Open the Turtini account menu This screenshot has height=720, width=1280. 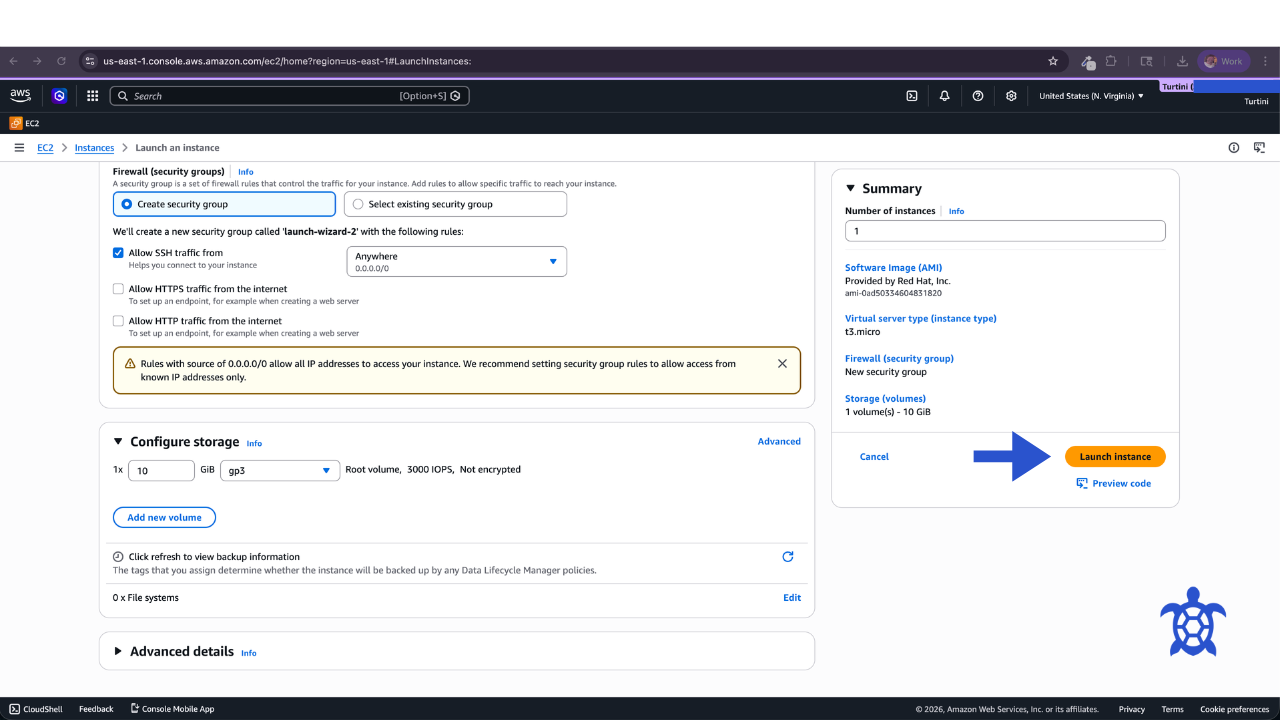(1256, 102)
